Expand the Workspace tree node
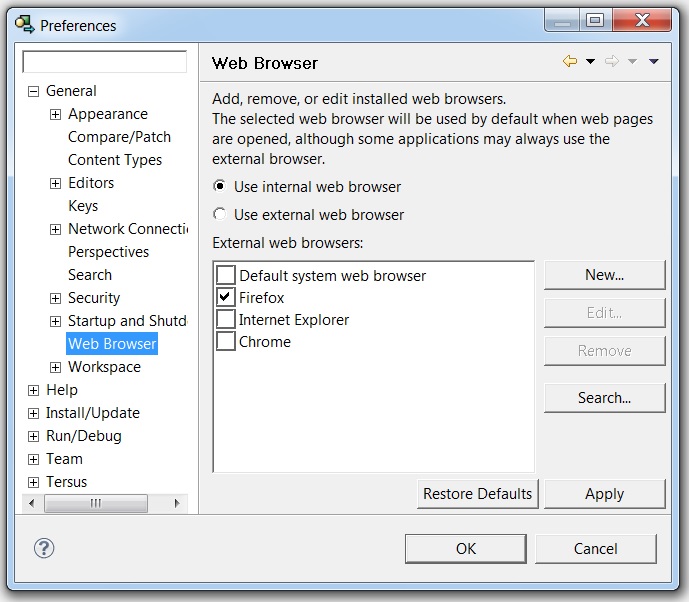Viewport: 689px width, 602px height. point(55,367)
